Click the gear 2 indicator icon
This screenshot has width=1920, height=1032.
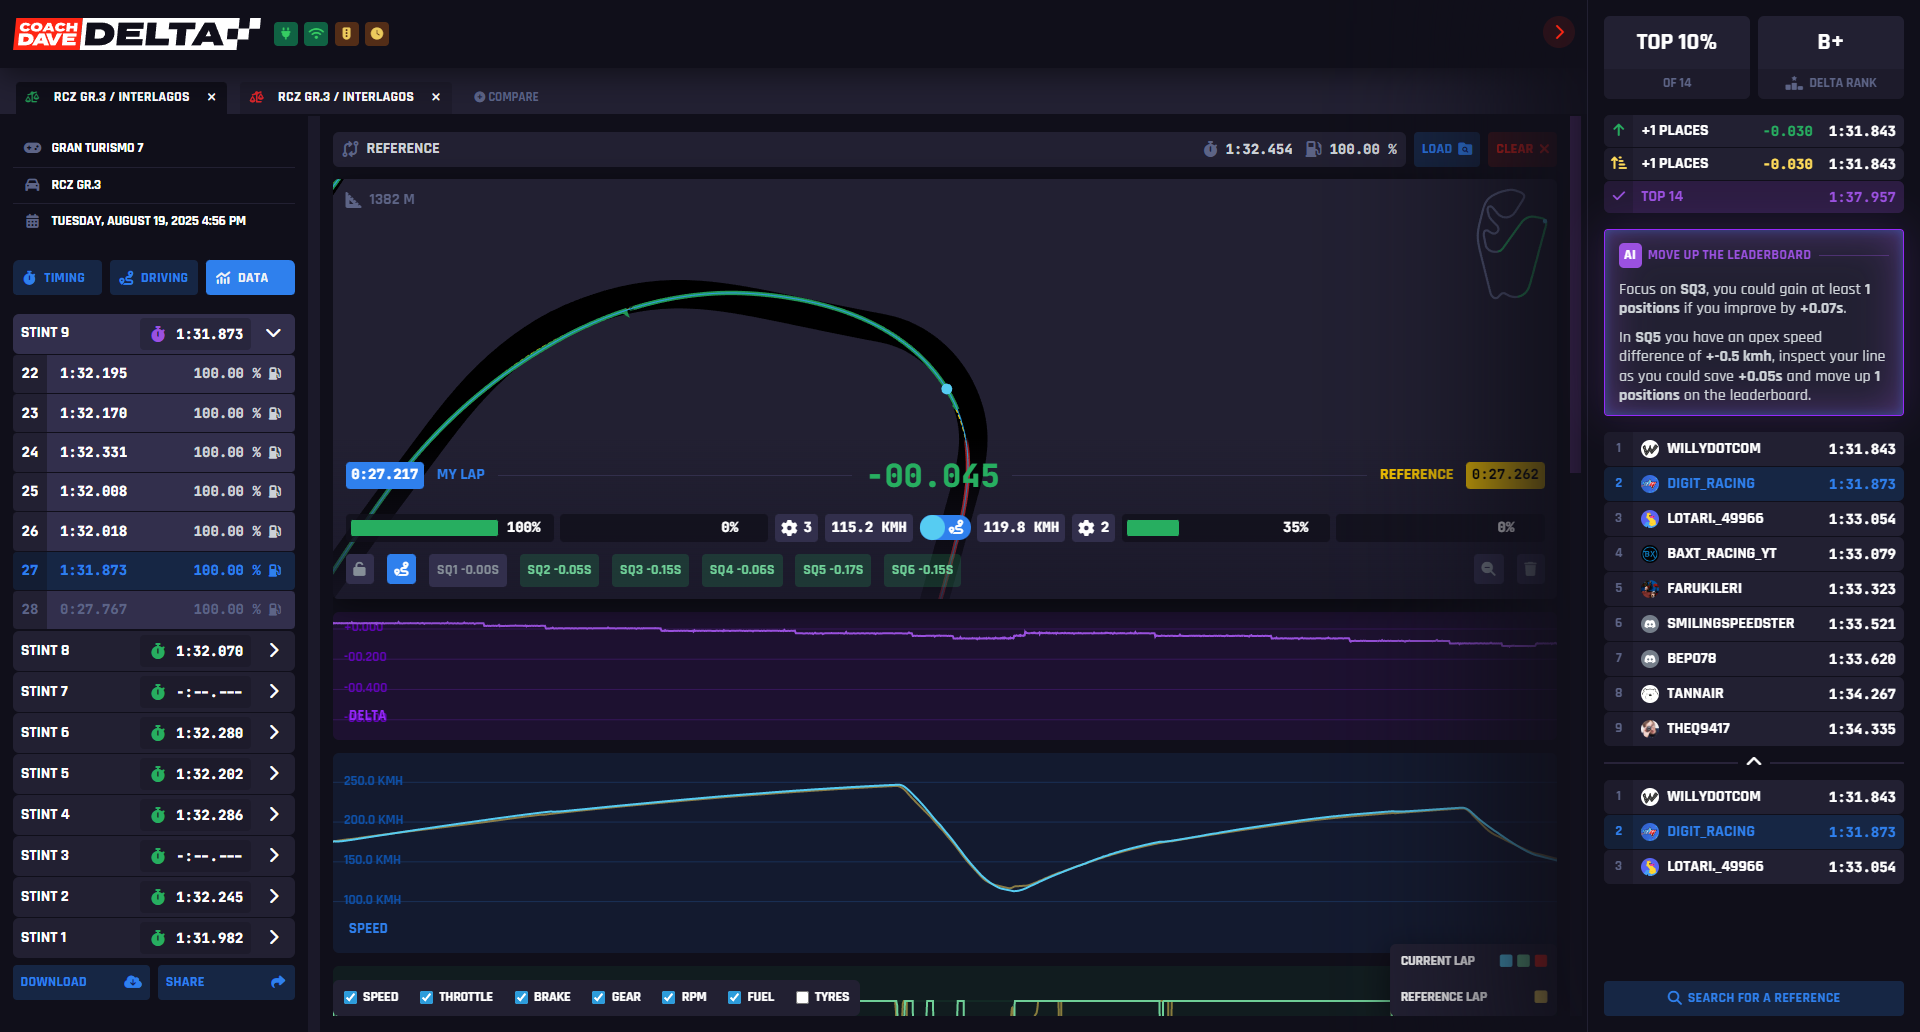click(1086, 527)
